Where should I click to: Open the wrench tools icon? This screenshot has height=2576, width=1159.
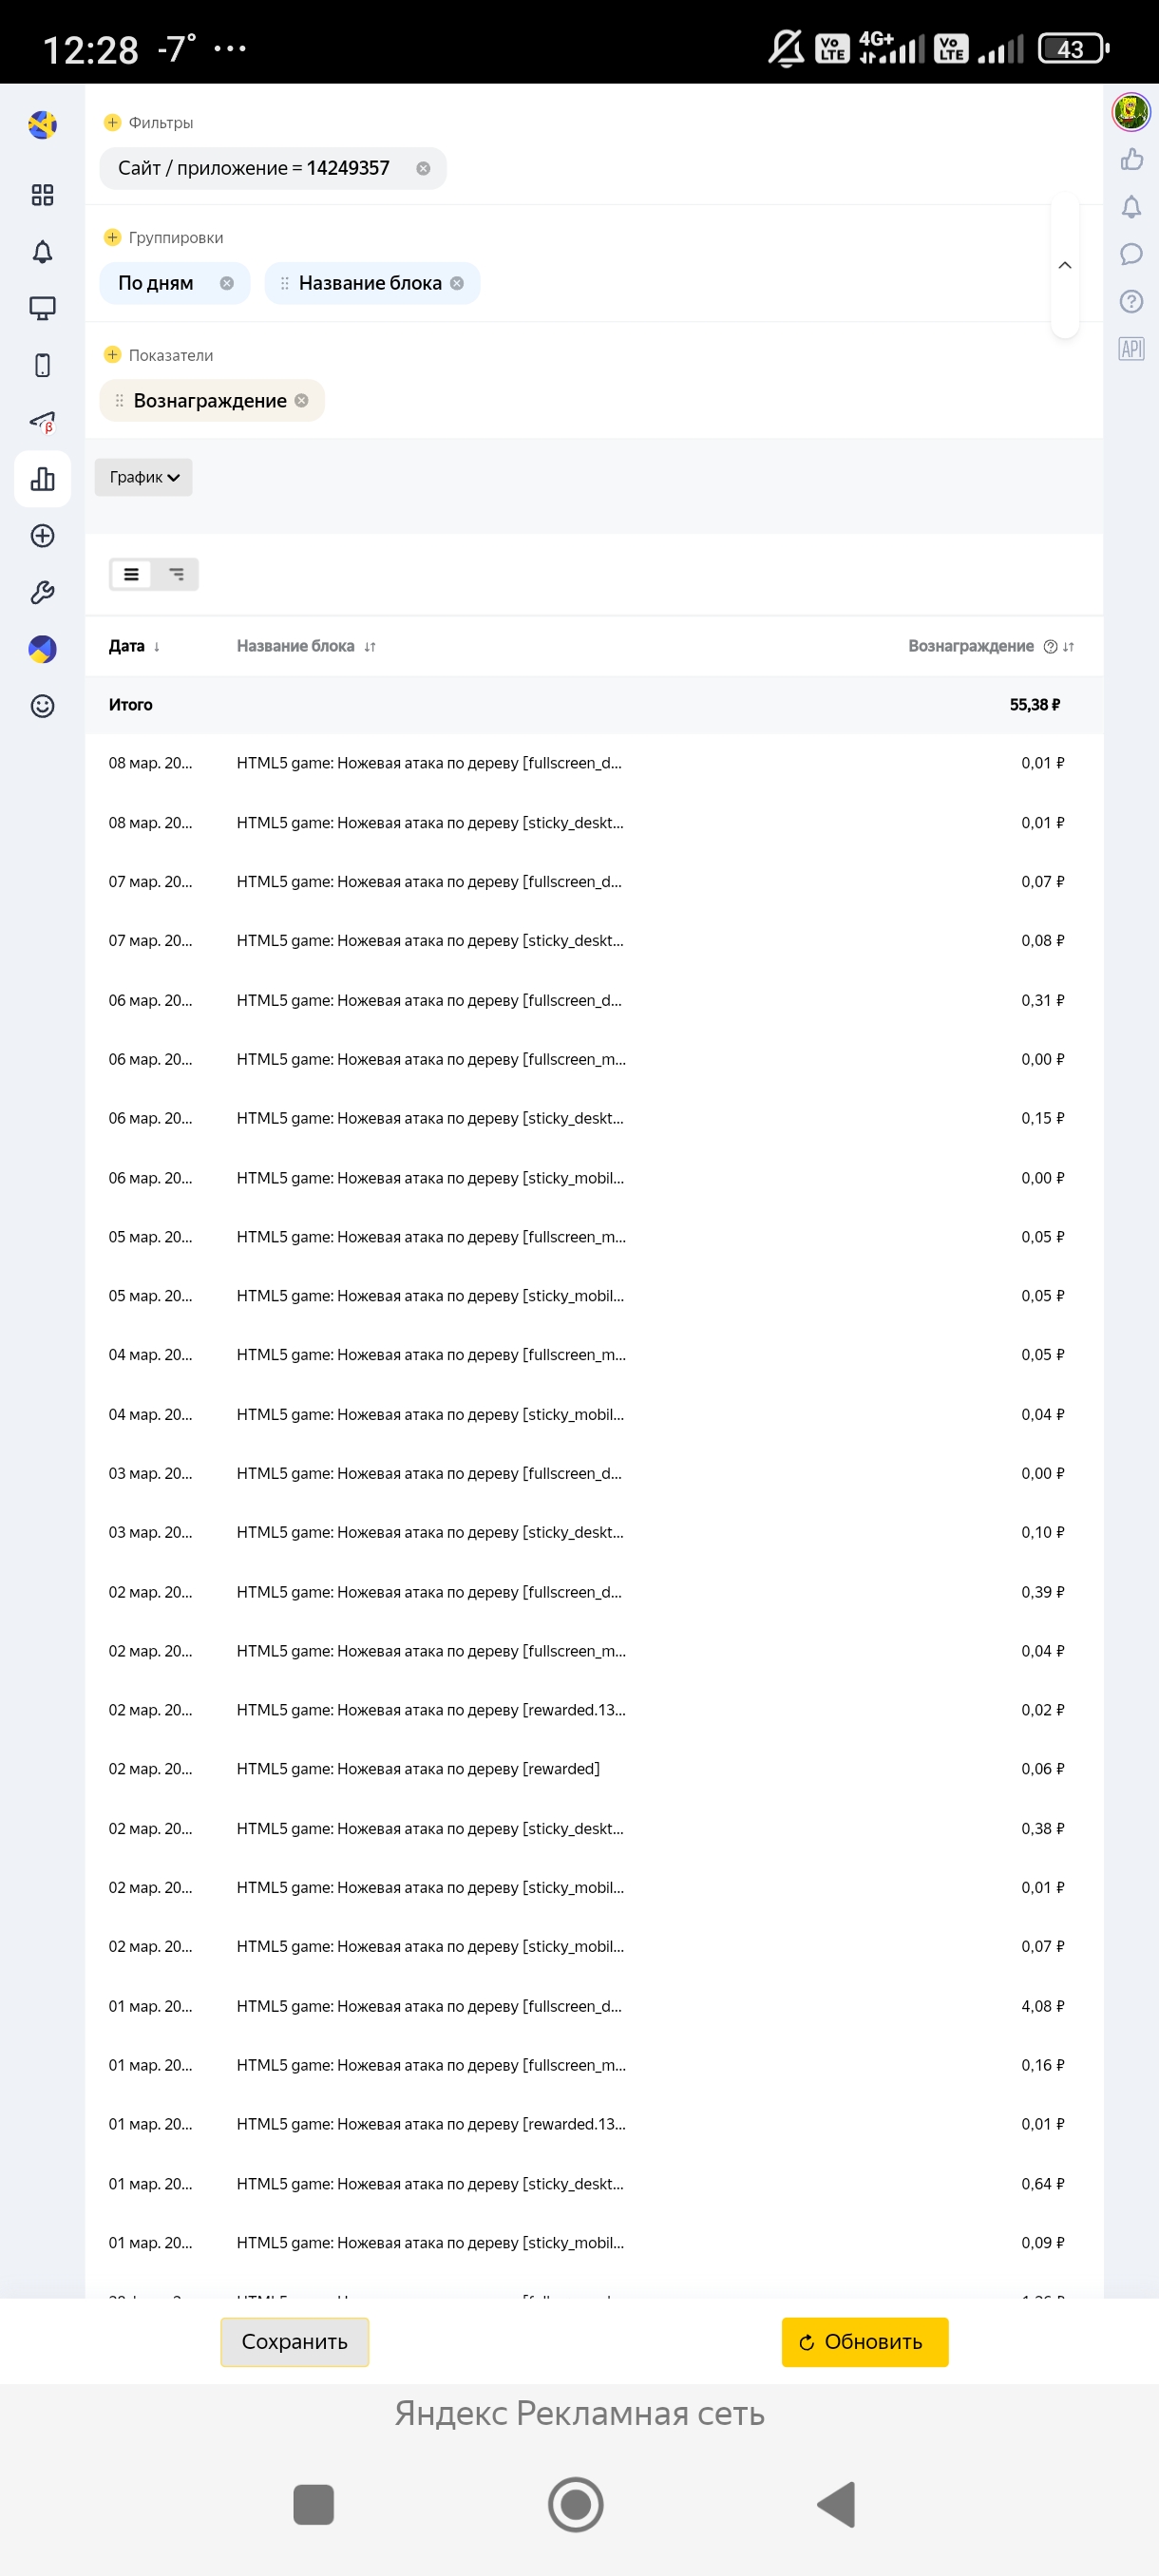[x=42, y=593]
